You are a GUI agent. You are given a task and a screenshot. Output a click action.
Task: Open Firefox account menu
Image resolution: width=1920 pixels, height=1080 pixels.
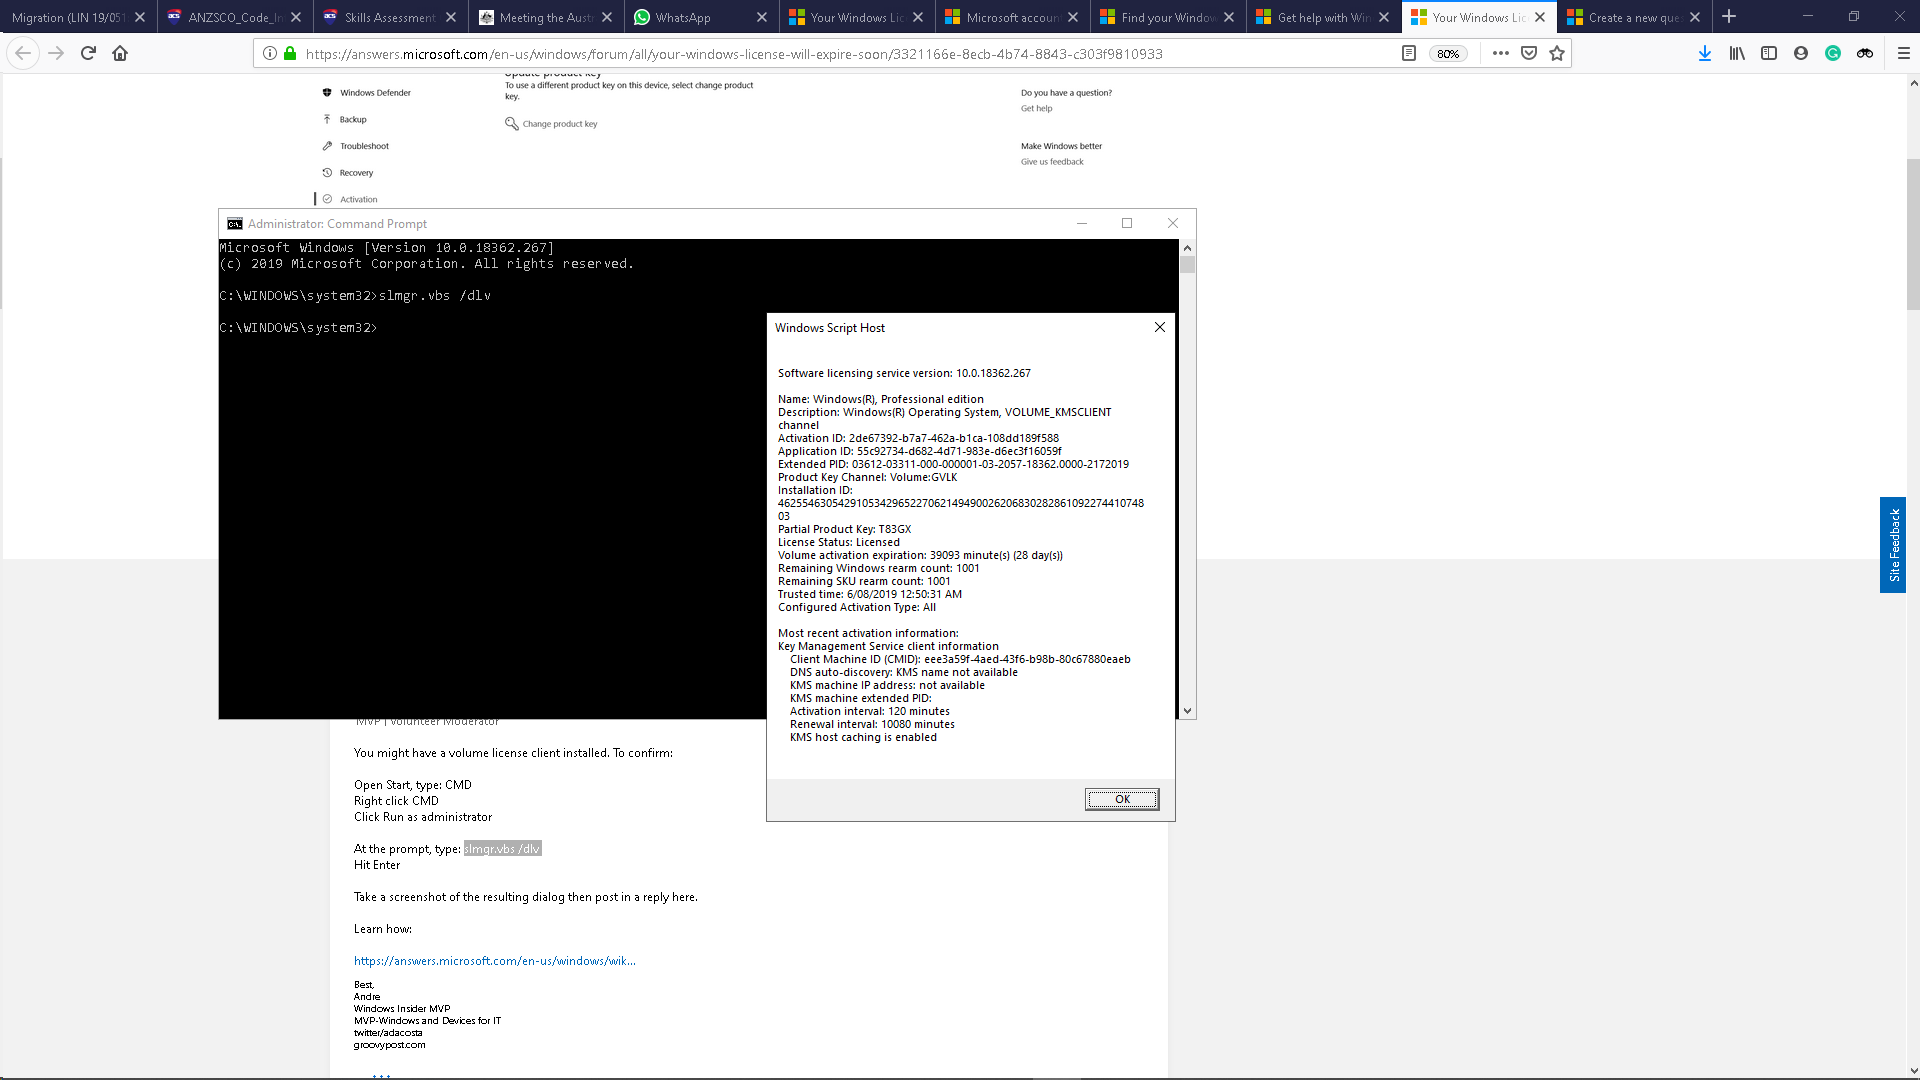(1801, 53)
